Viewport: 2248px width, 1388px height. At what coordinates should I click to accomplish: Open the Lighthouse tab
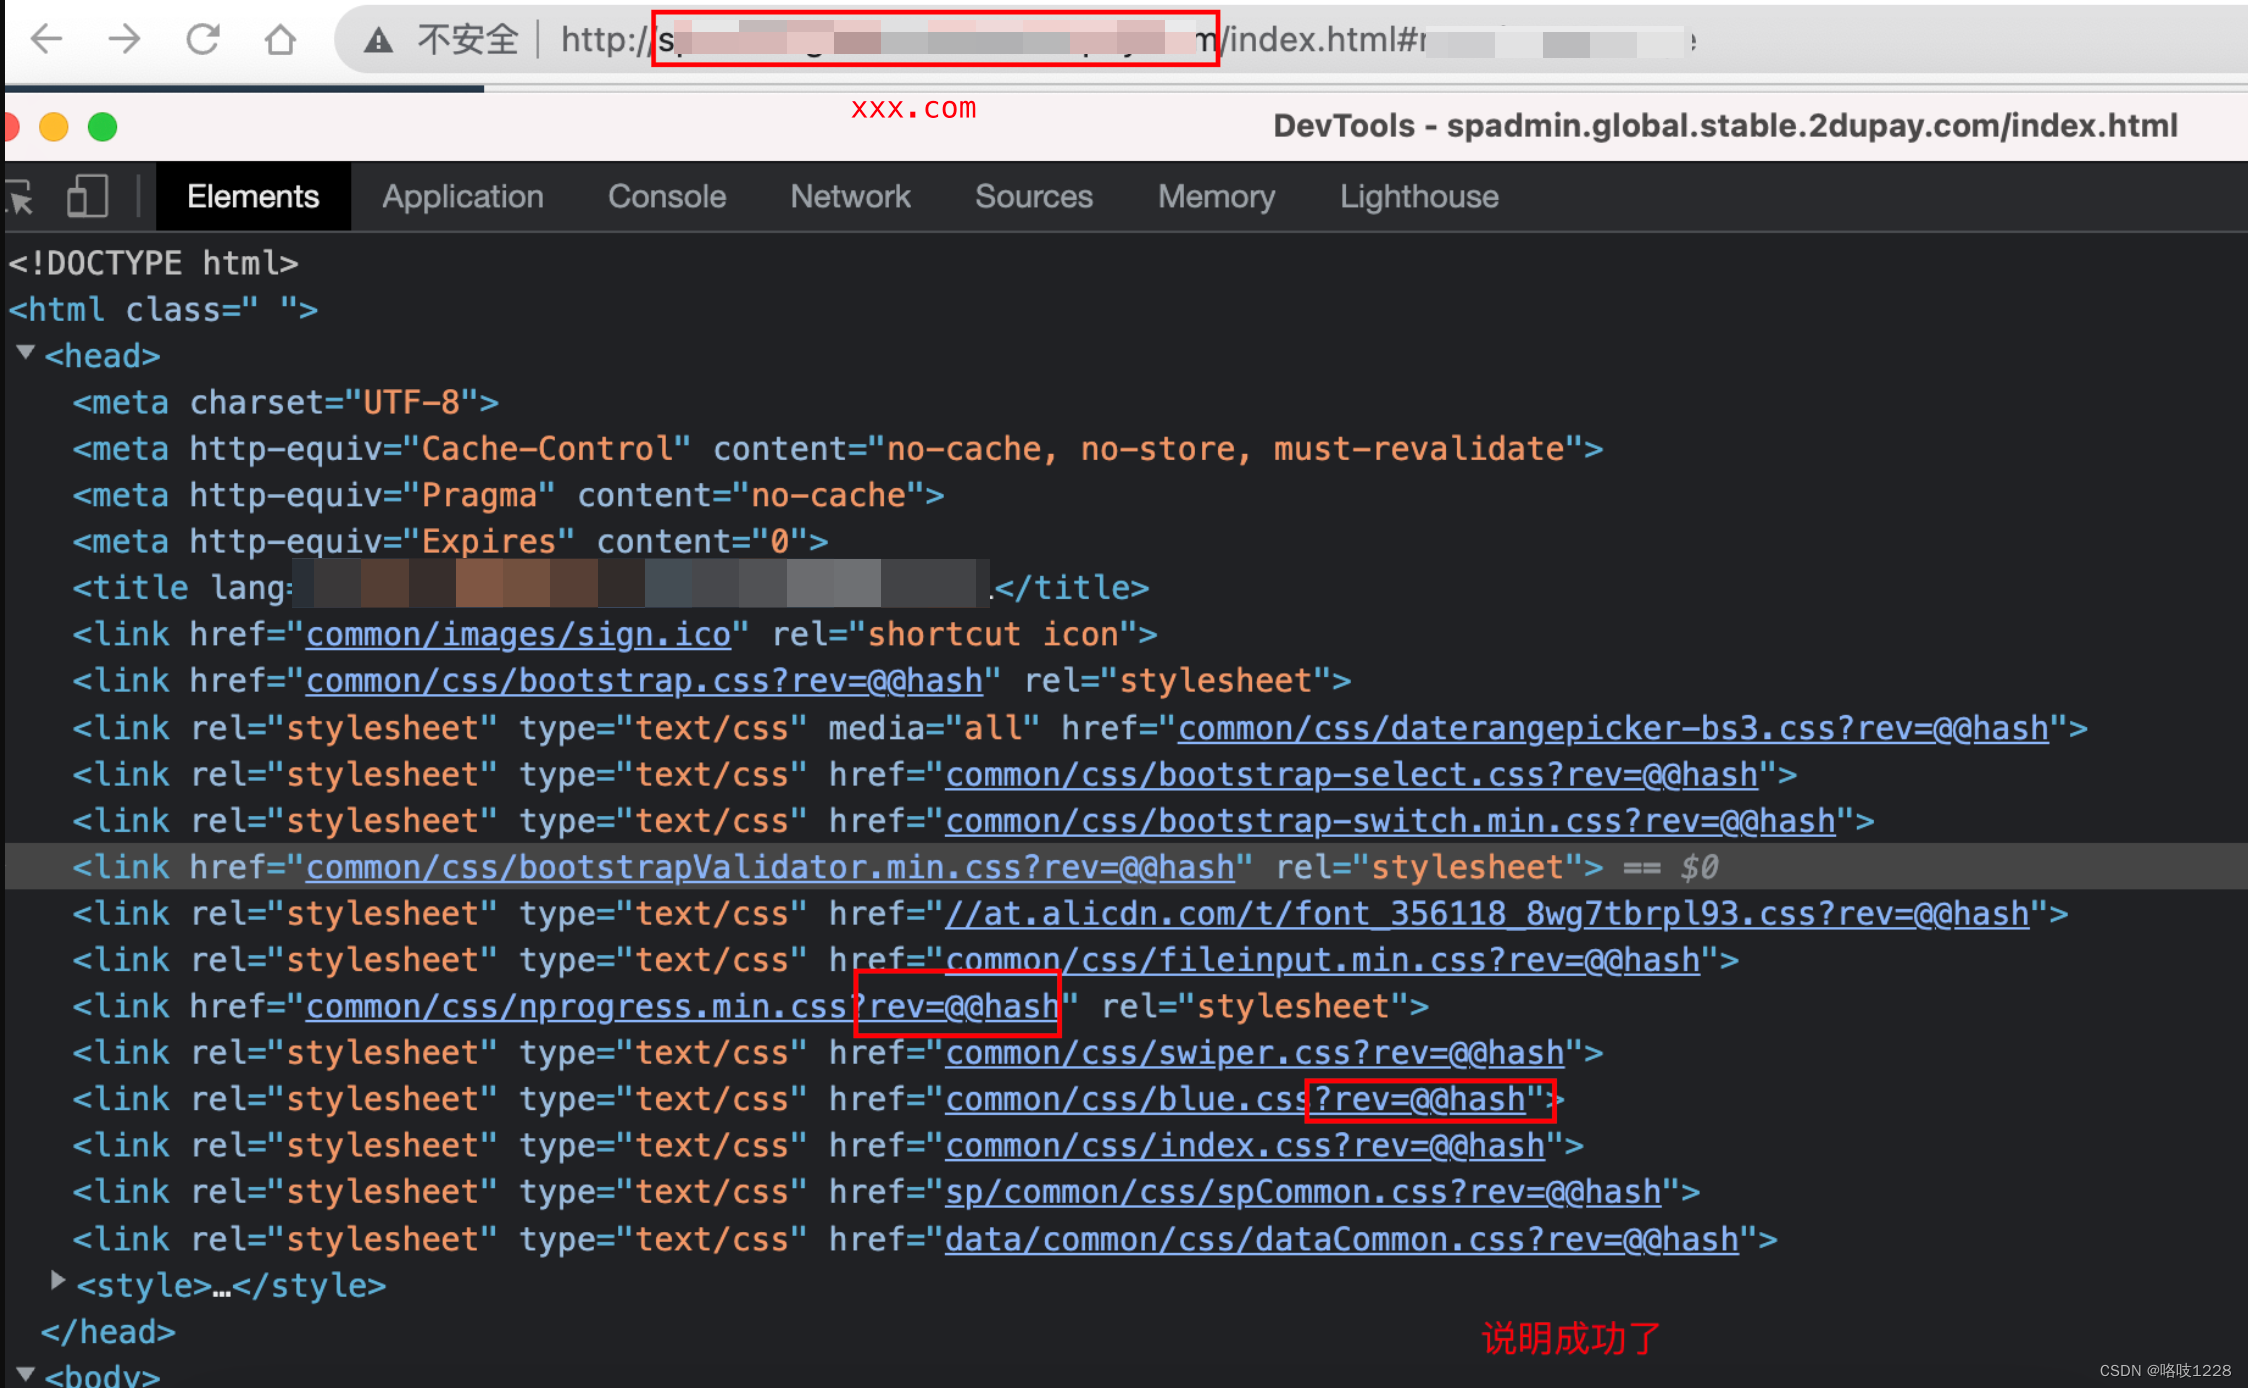coord(1418,197)
